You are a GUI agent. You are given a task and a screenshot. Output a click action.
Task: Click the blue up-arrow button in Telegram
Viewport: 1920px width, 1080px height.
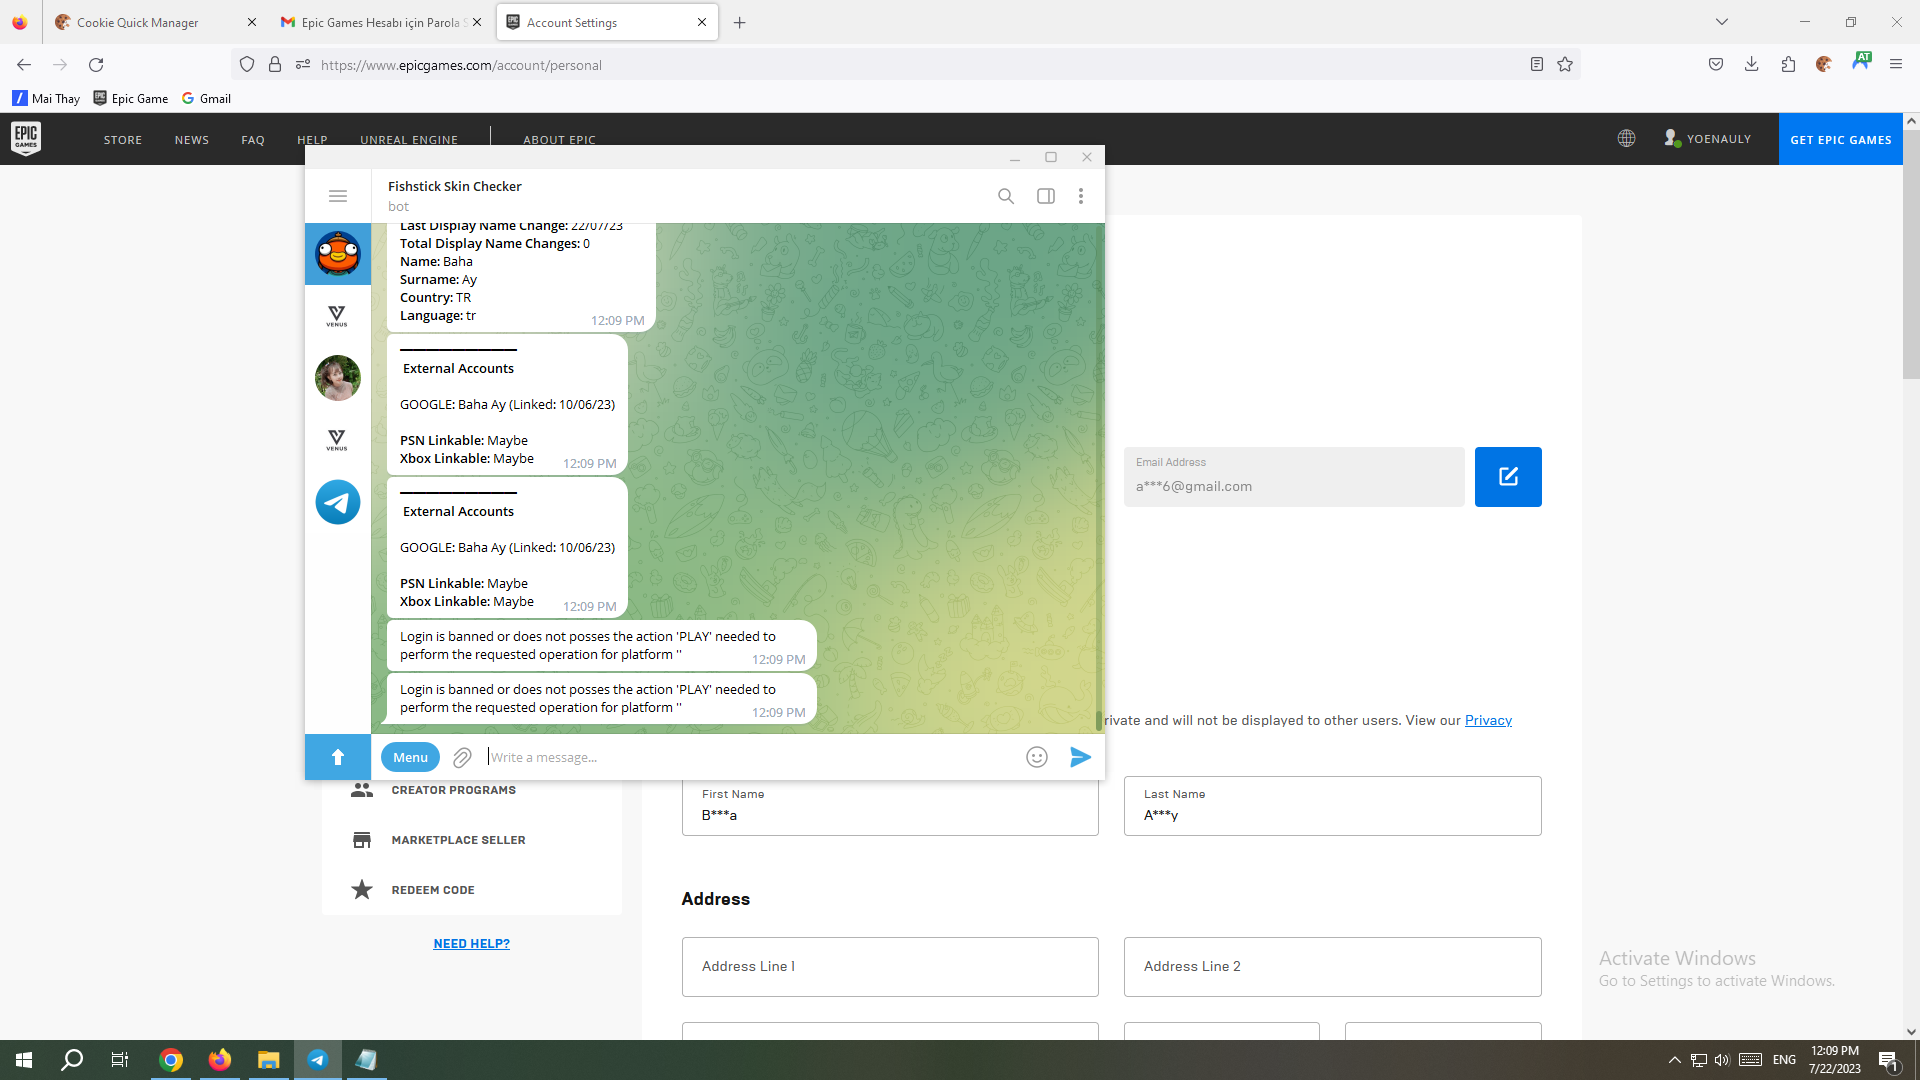[338, 757]
